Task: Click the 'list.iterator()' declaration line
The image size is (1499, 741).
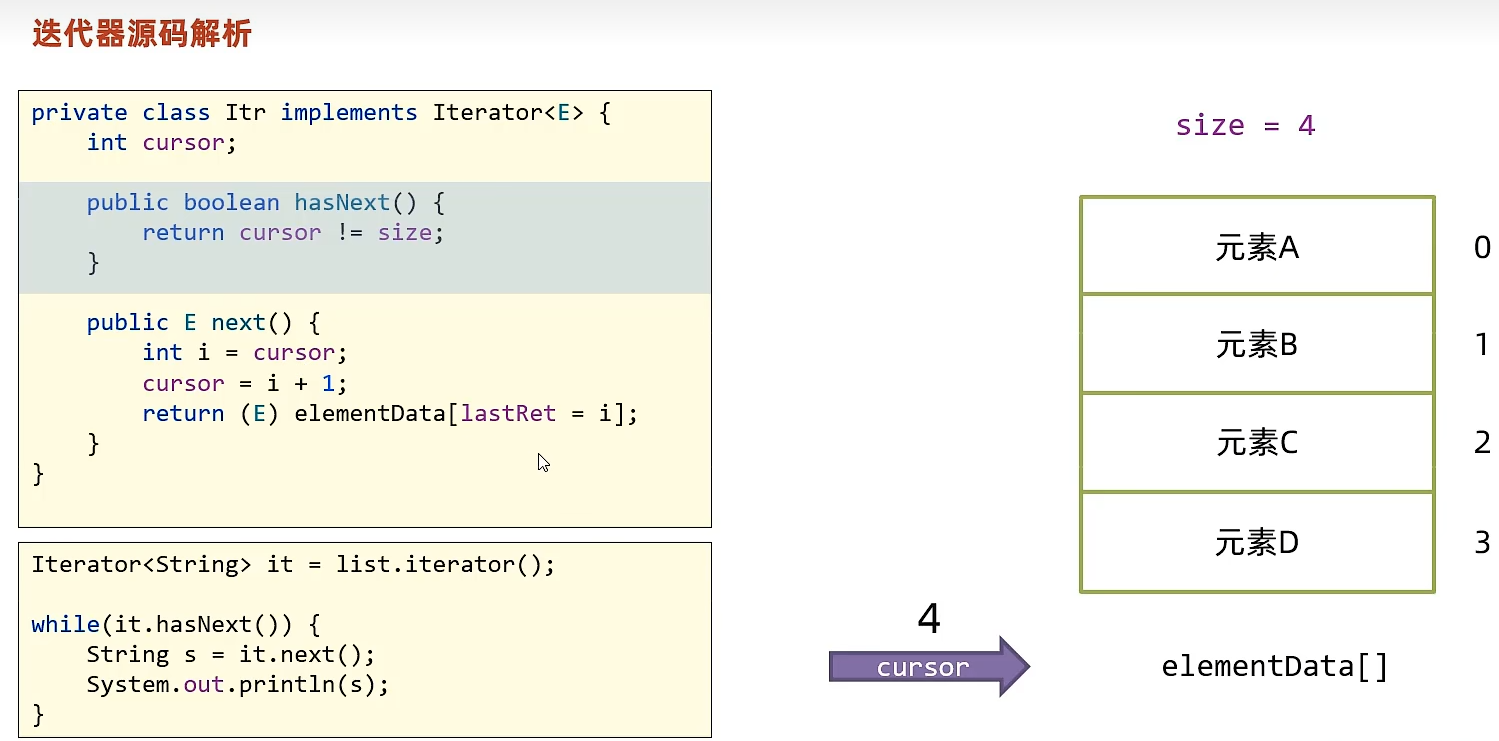Action: point(292,565)
